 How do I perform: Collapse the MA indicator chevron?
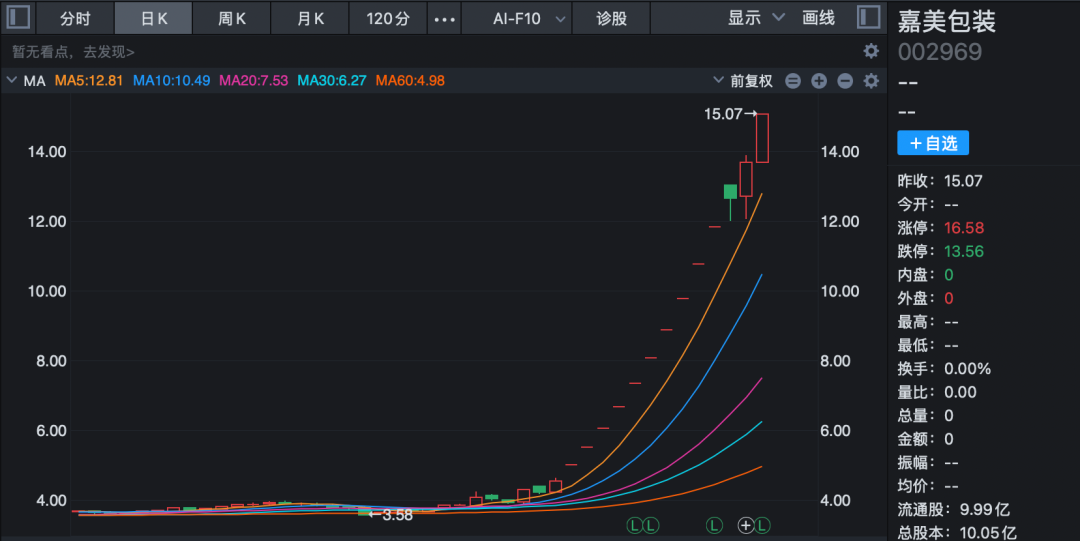(x=12, y=81)
